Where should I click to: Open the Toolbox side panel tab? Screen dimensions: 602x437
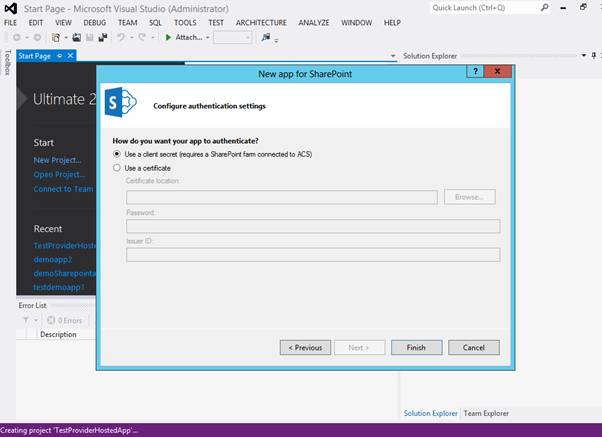point(7,63)
